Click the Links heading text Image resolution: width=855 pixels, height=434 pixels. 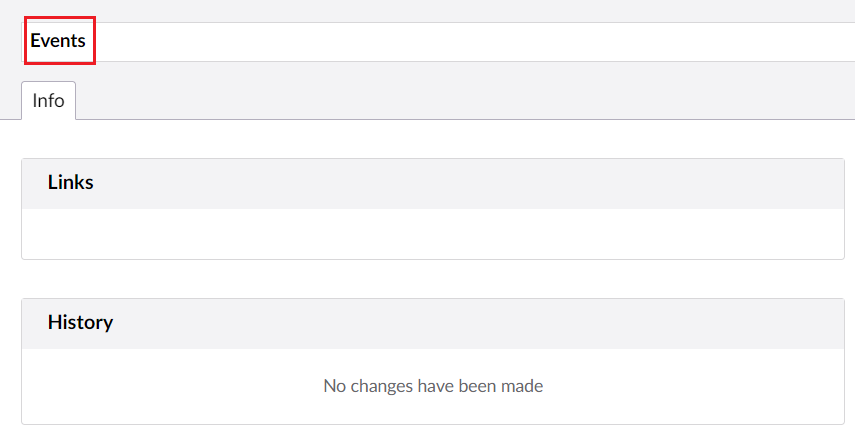click(71, 183)
